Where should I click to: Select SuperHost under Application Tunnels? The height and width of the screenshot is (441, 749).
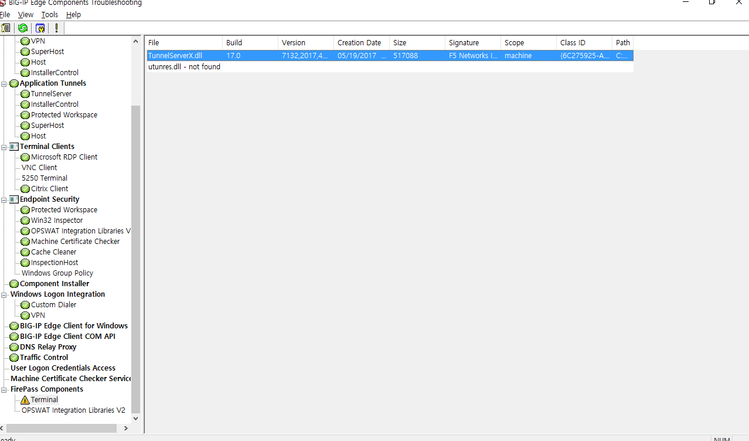coord(47,125)
